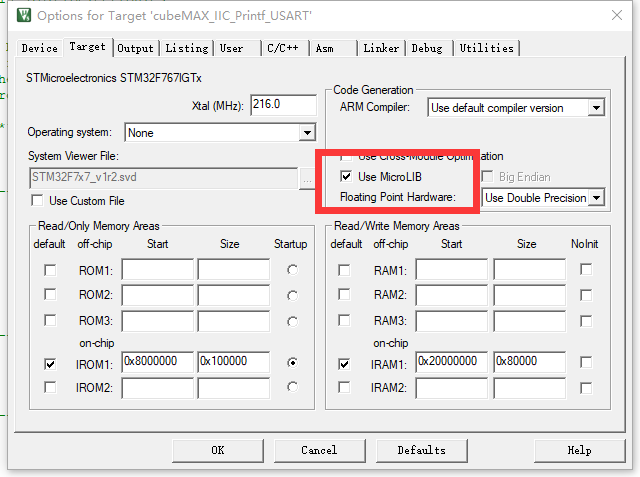
Task: Toggle the IROM1 default checkbox
Action: click(50, 364)
